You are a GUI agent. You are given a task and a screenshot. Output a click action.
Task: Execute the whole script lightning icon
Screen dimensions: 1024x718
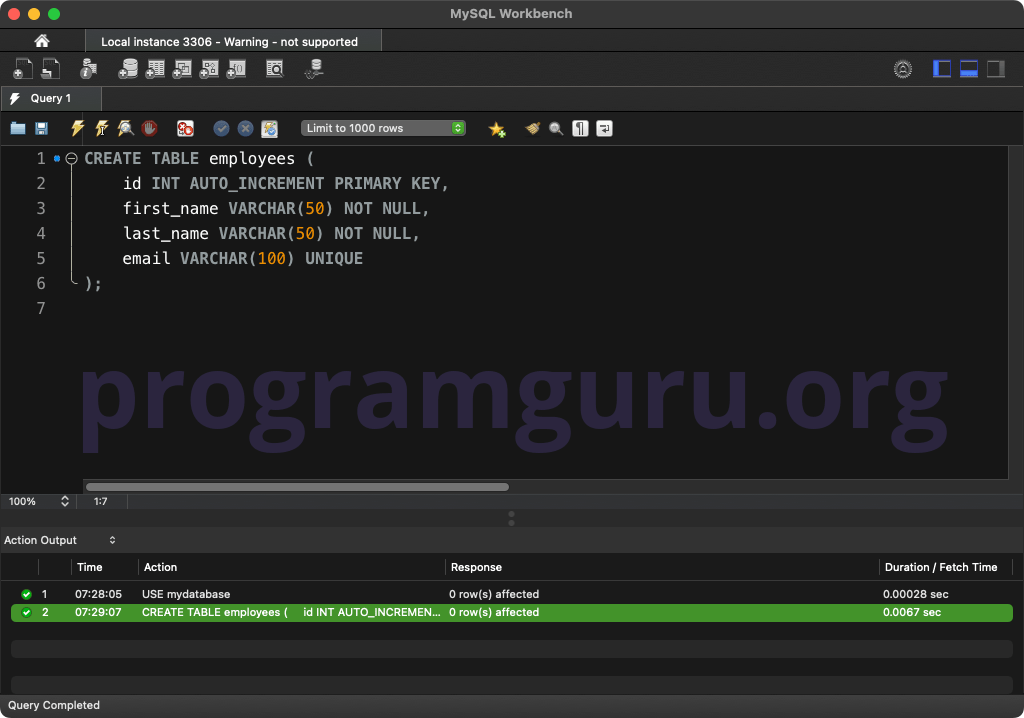click(x=77, y=128)
